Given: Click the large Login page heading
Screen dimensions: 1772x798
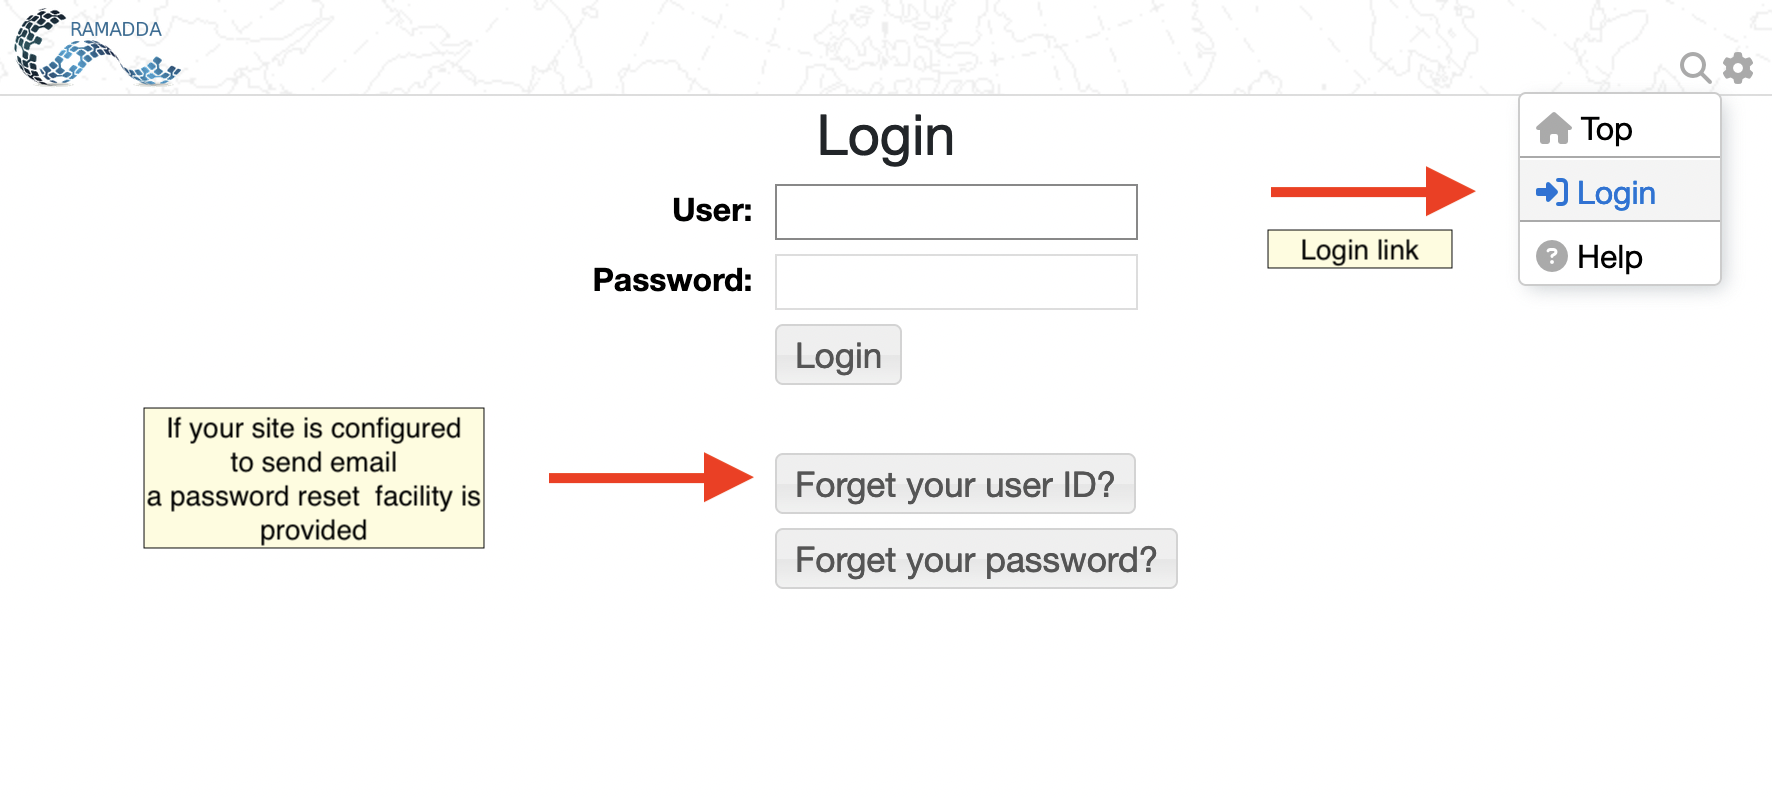Looking at the screenshot, I should point(885,136).
